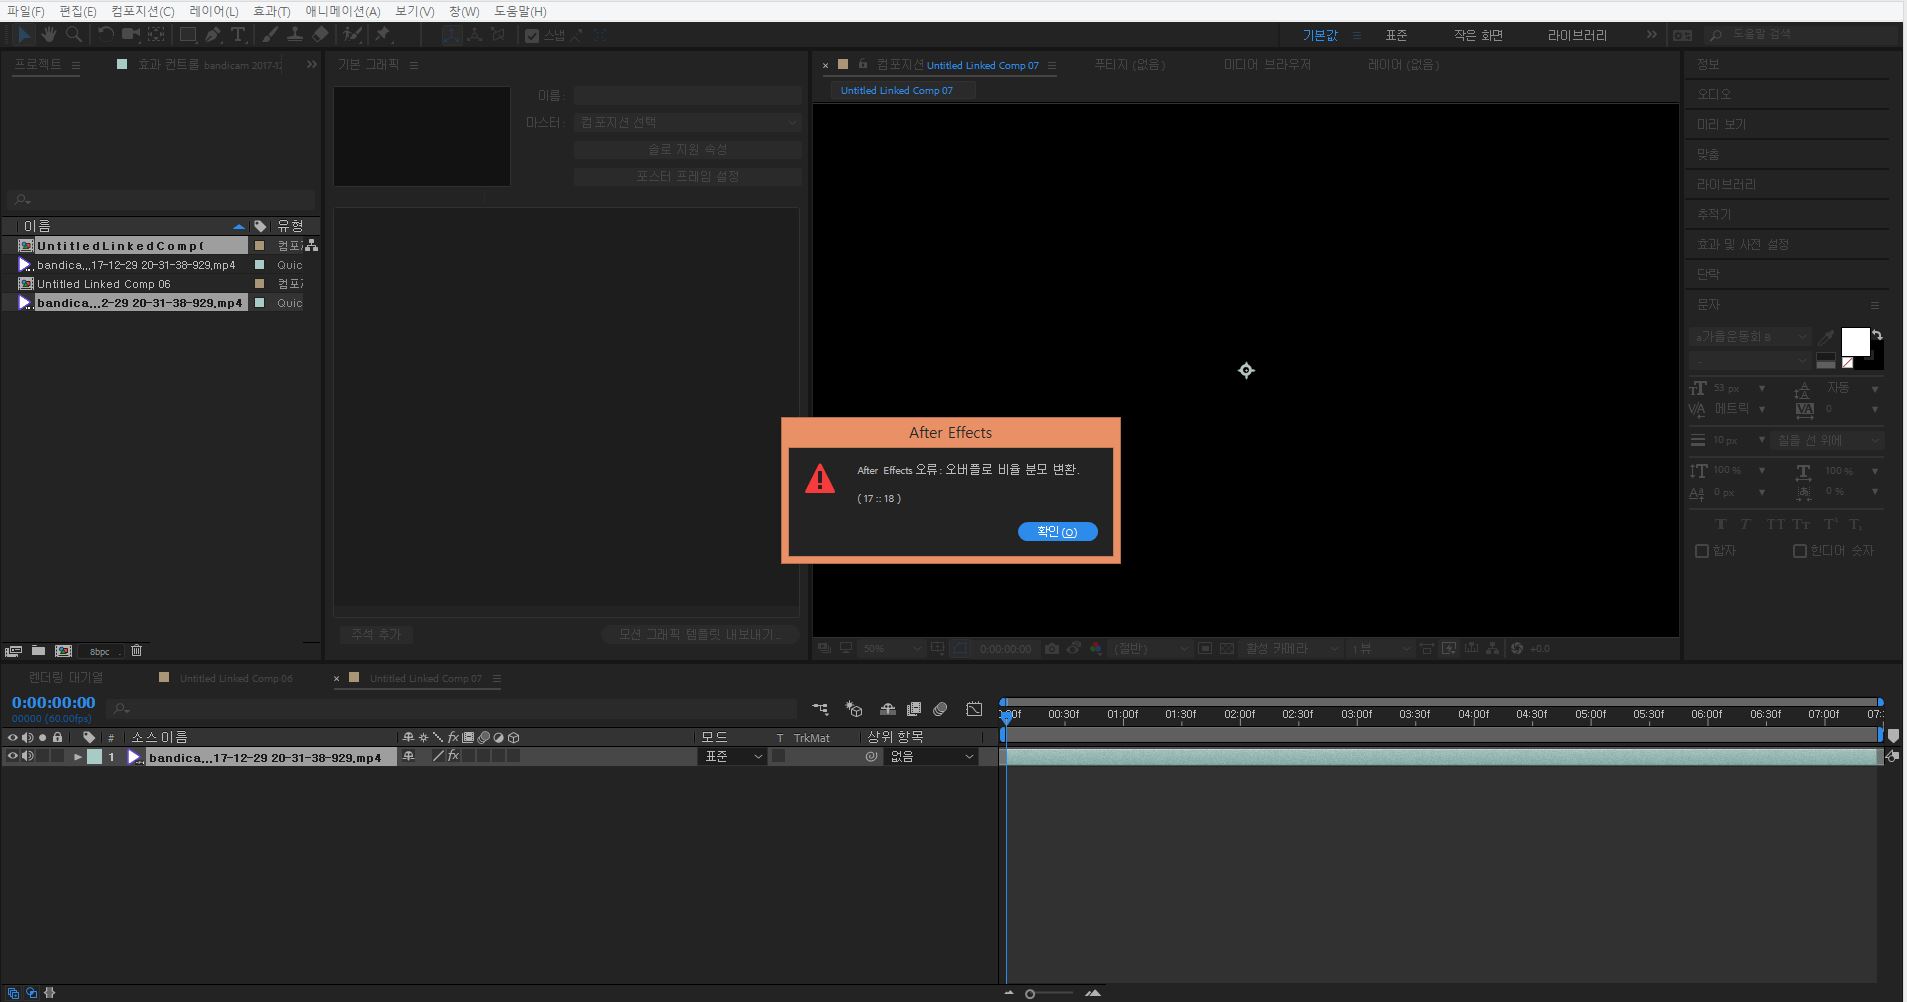Expand layer 1 properties triangle

click(x=77, y=757)
